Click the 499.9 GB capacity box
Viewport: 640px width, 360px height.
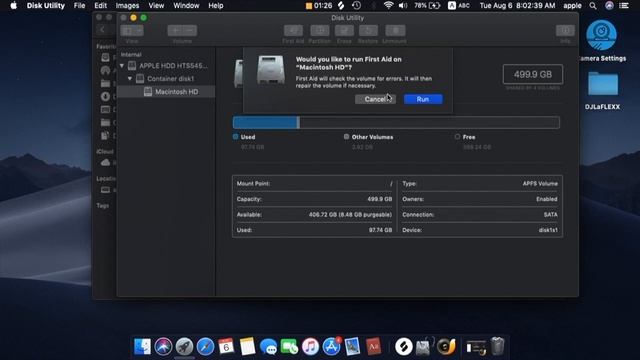click(x=533, y=74)
